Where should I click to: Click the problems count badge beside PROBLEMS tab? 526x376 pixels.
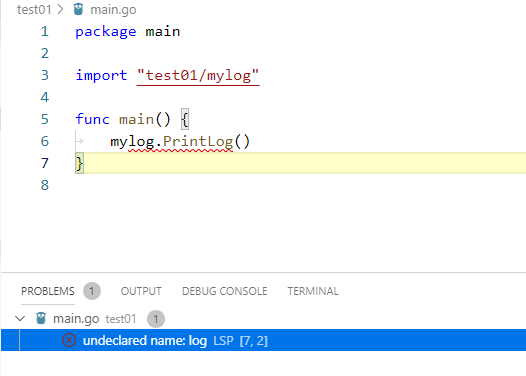(x=92, y=291)
